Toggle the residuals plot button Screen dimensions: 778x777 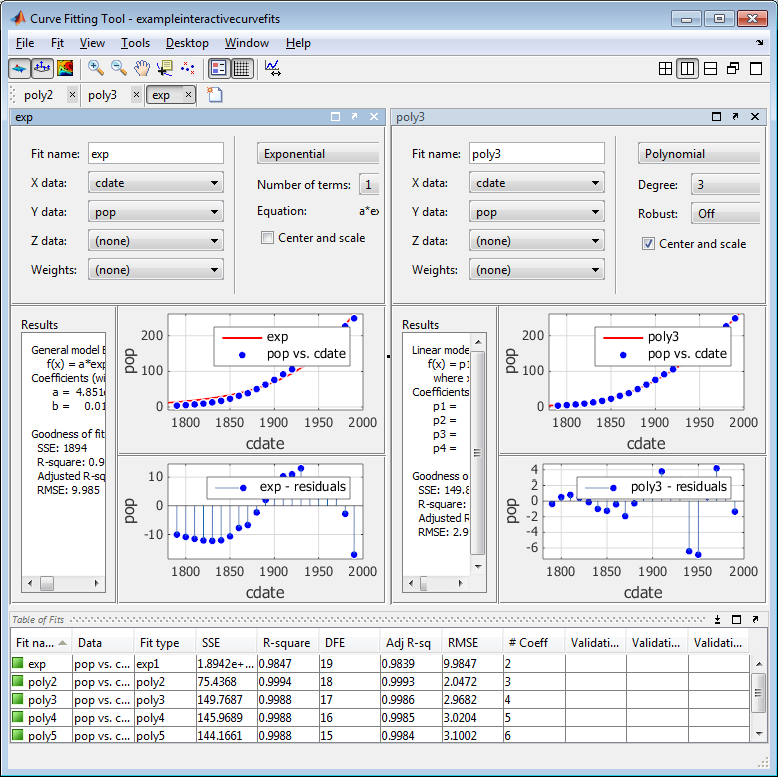42,68
